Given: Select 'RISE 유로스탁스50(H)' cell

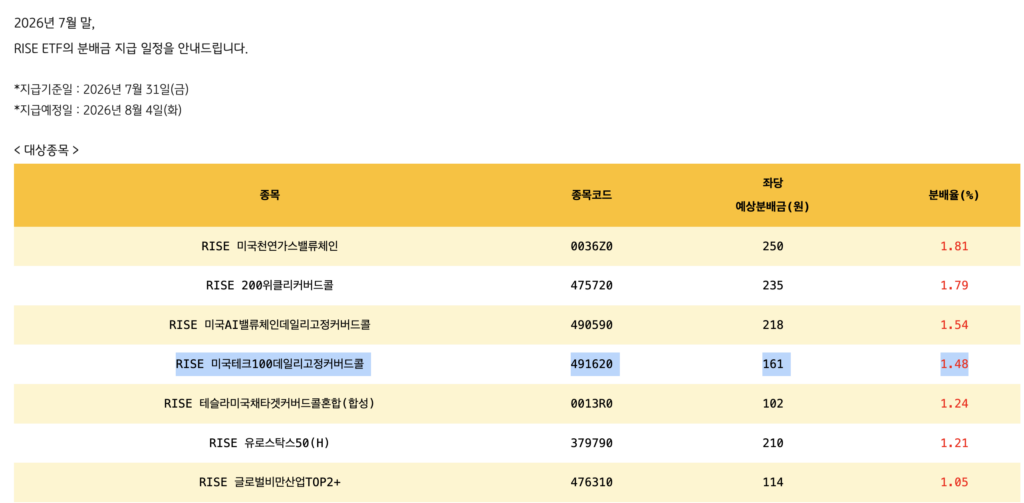Looking at the screenshot, I should [x=270, y=443].
